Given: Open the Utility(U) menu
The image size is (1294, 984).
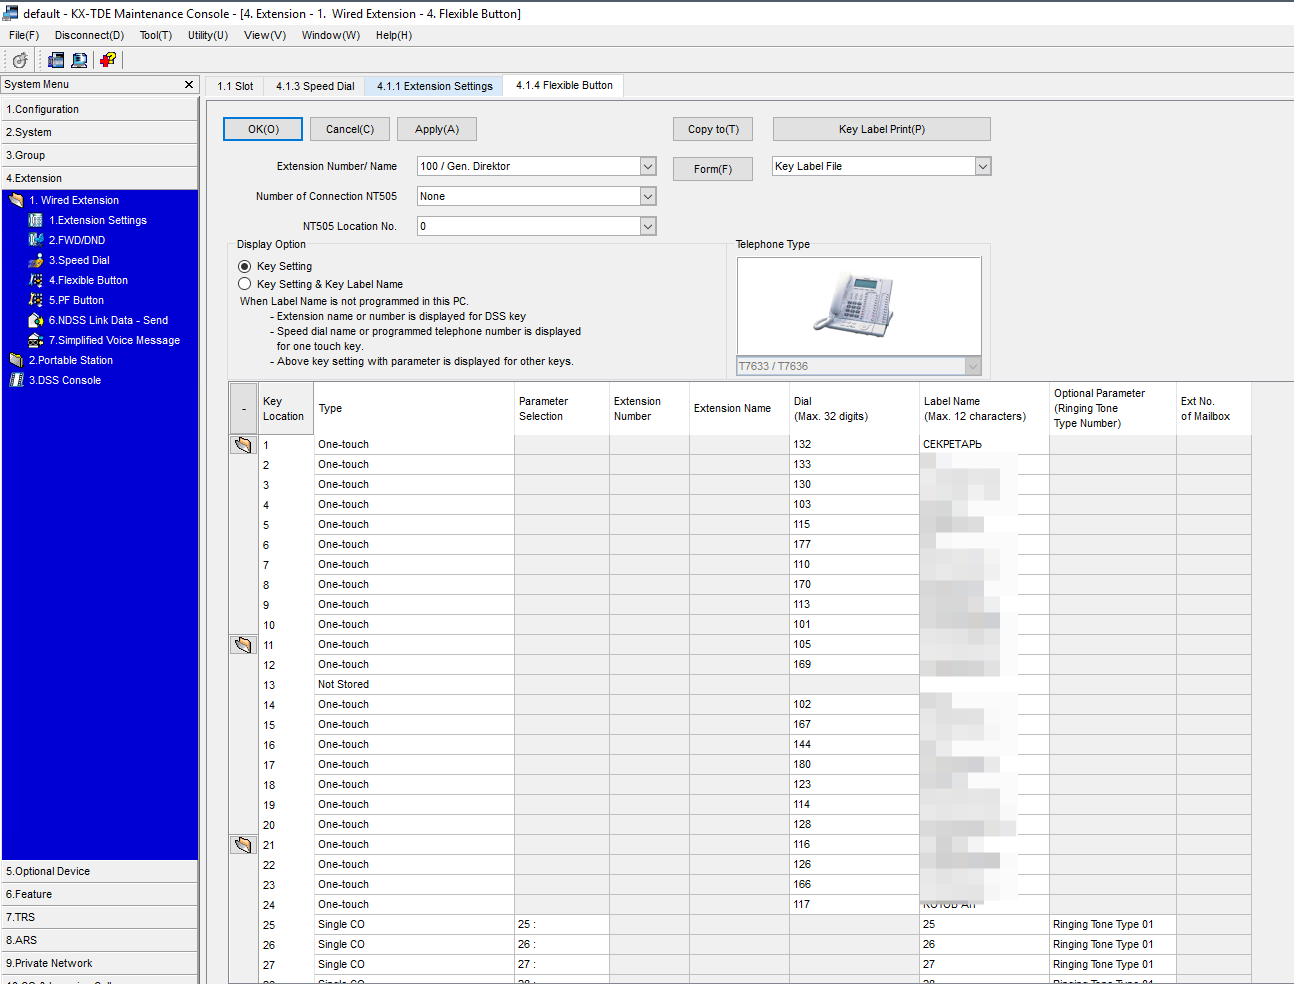Looking at the screenshot, I should (x=208, y=35).
